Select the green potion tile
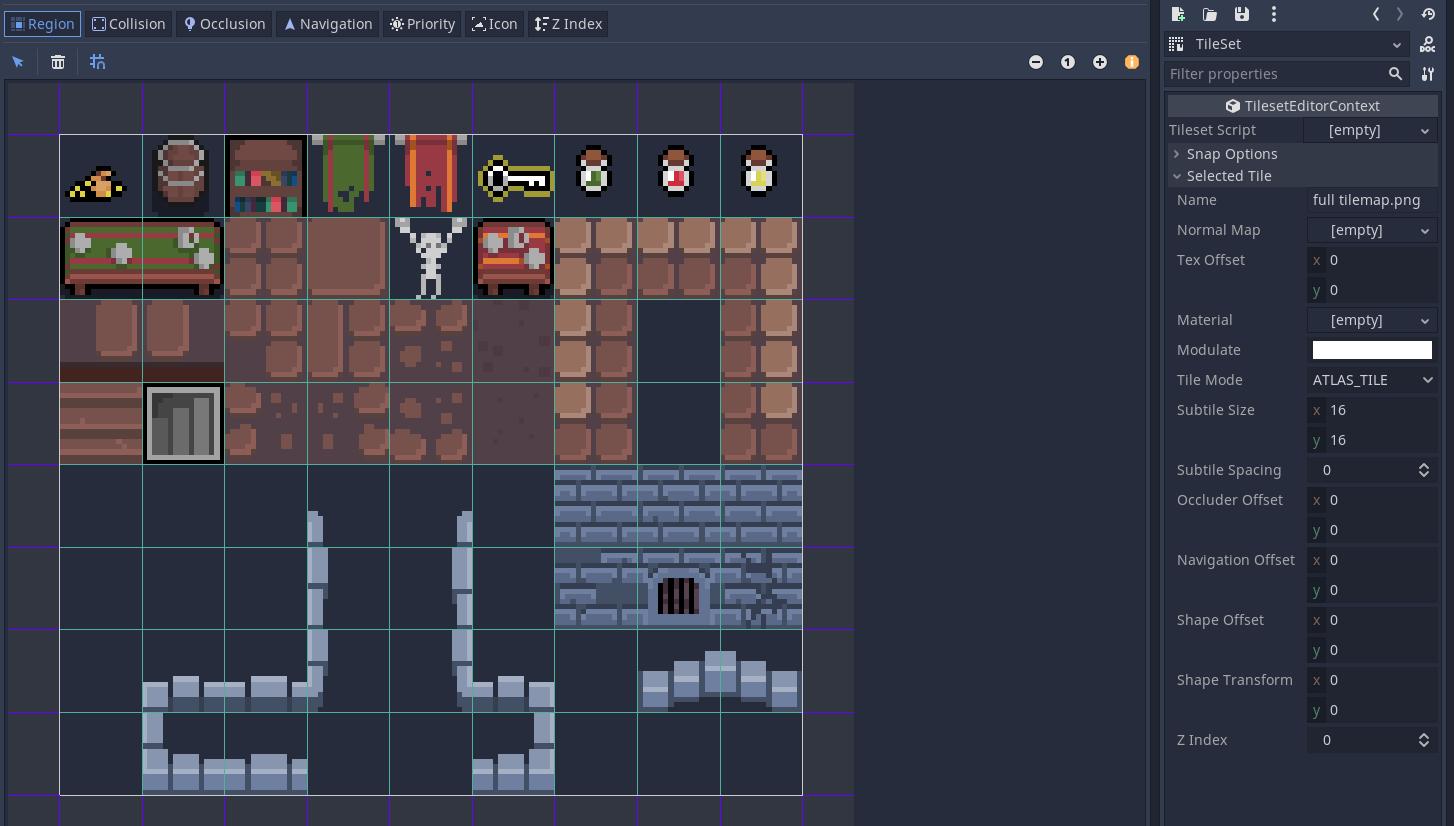This screenshot has height=826, width=1454. (596, 177)
